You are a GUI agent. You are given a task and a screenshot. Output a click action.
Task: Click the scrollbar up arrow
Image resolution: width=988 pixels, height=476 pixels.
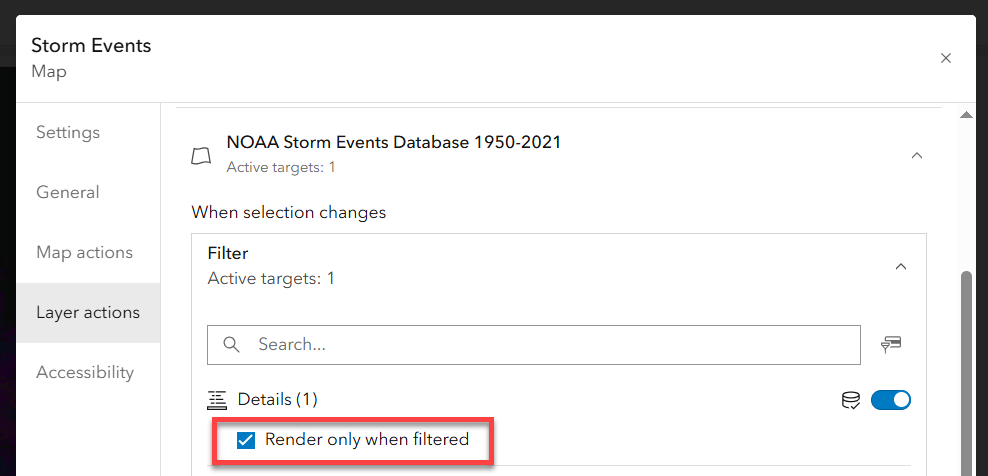tap(966, 115)
